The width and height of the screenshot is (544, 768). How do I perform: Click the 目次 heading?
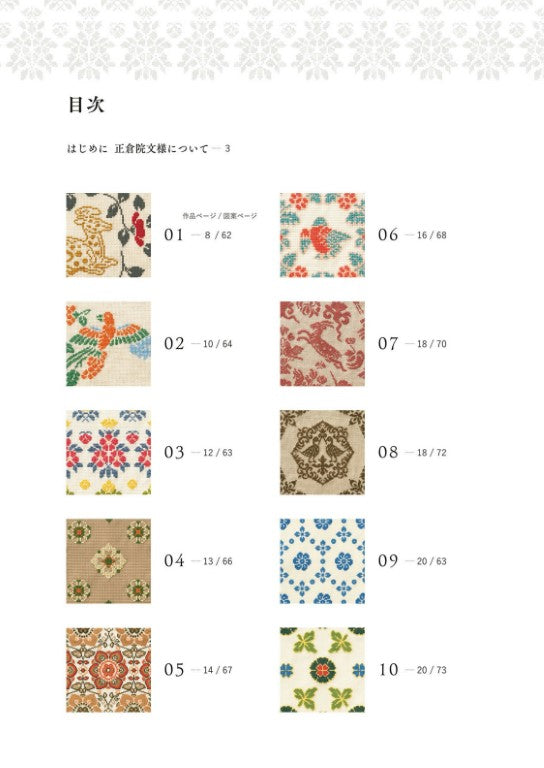[86, 105]
